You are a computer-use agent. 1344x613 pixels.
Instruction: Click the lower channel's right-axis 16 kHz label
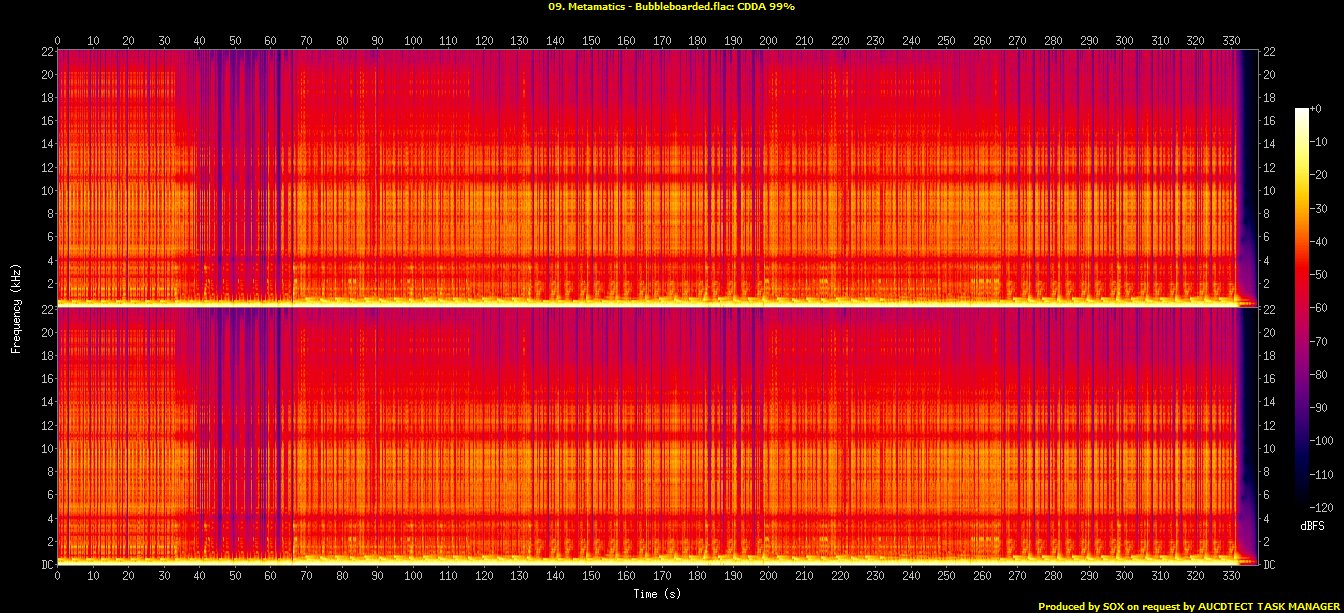pos(1270,379)
